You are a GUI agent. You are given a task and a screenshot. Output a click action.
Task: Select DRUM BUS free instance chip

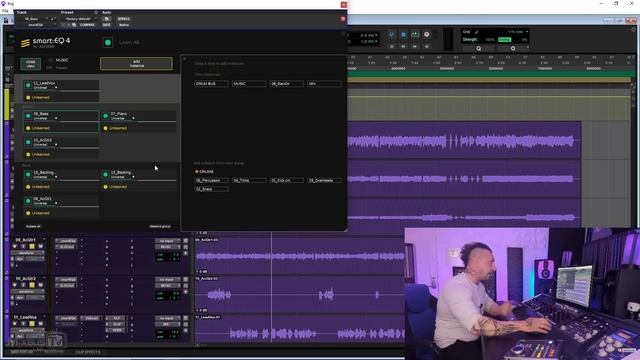coord(211,84)
